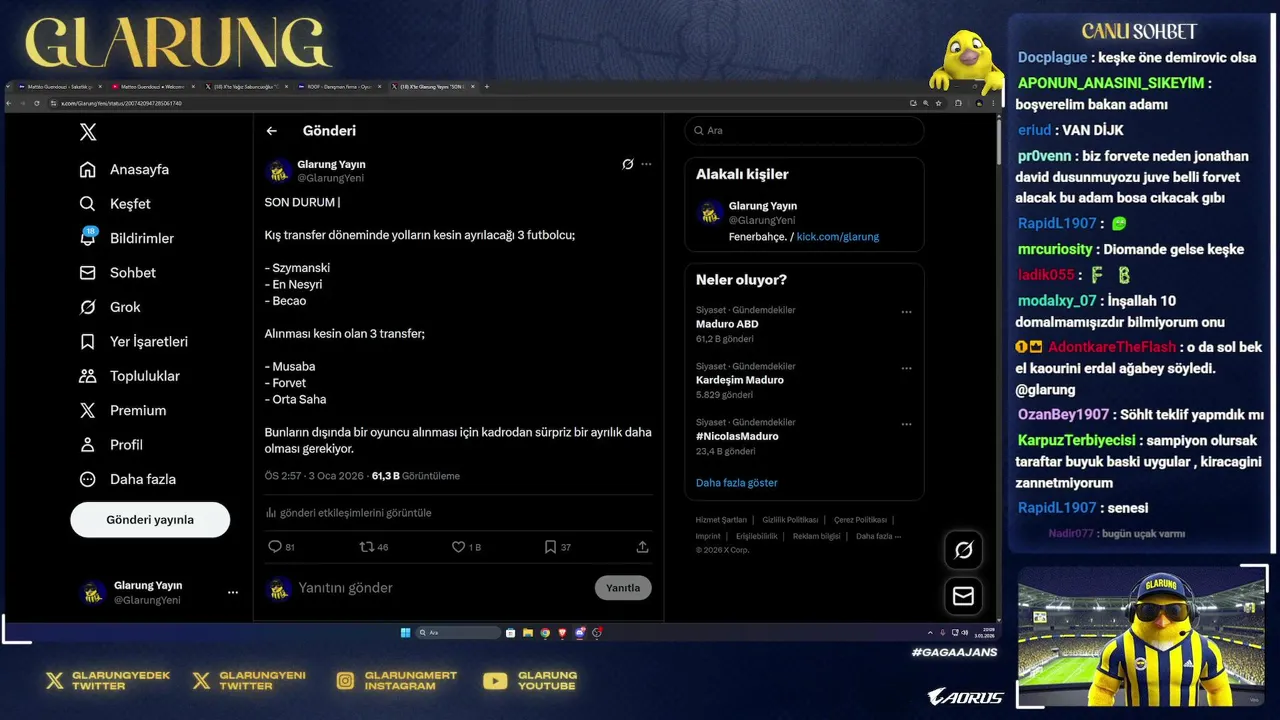
Task: Open more options for Maduro ABD trend
Action: 906,312
